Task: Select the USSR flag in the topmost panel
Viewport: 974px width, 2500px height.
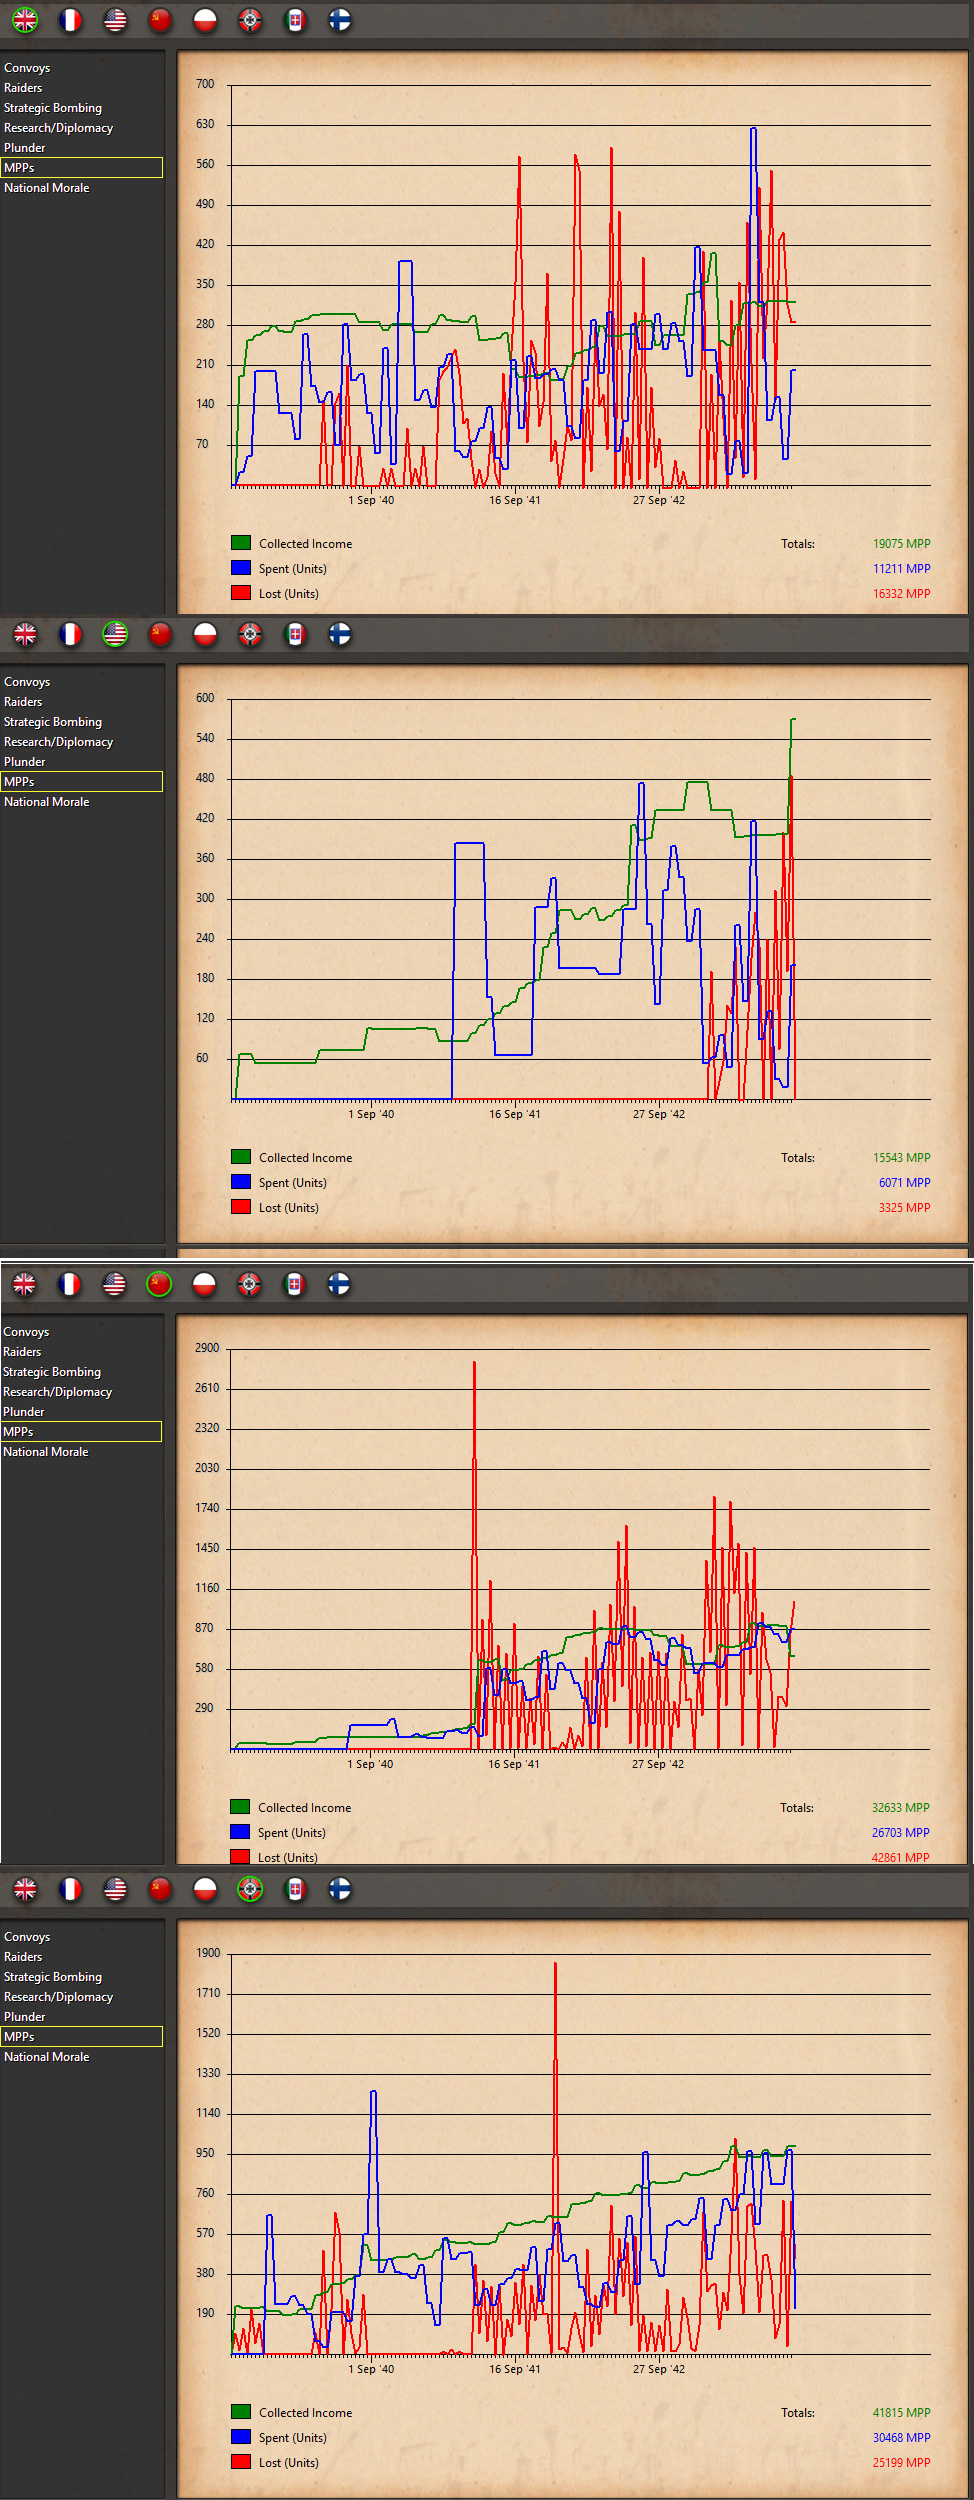Action: (160, 20)
